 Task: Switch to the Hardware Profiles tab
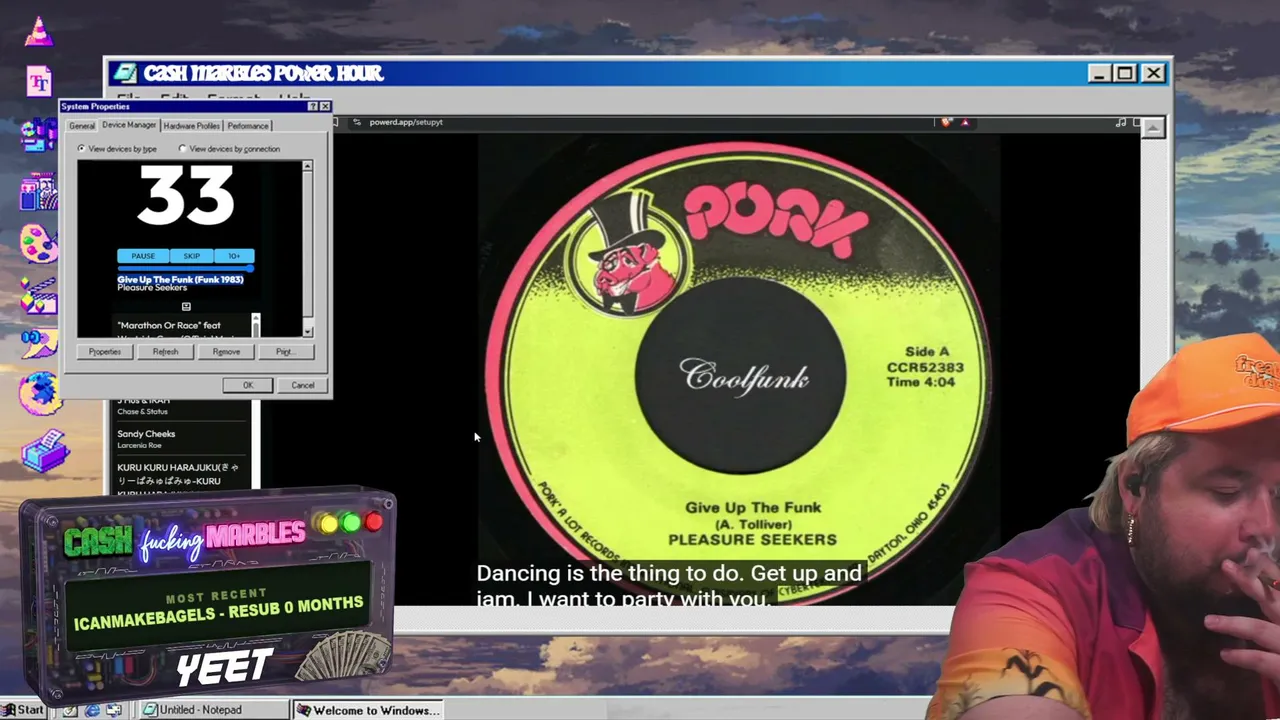191,126
